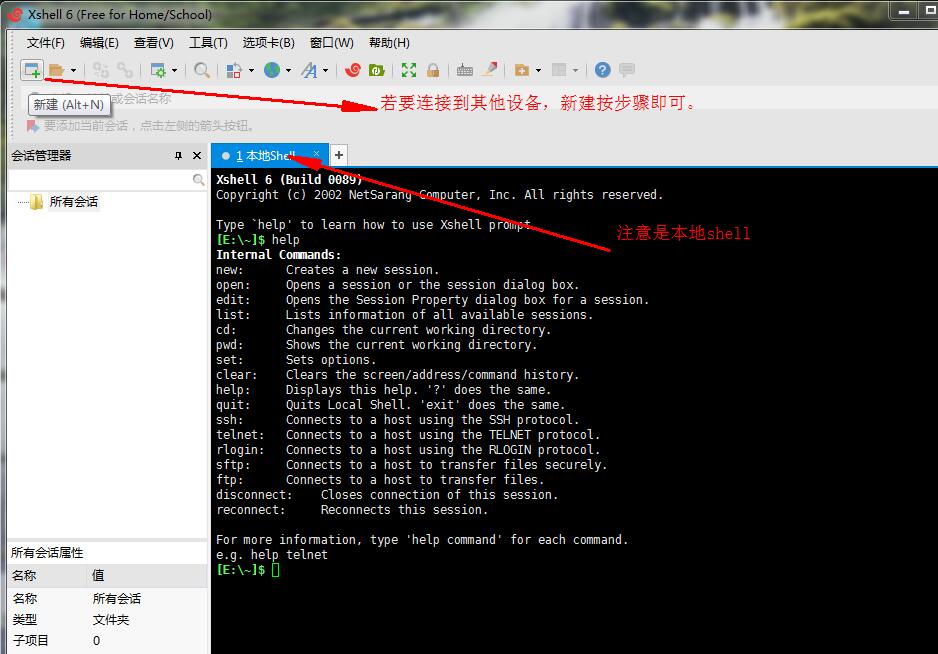Launch the green Xftp icon
The width and height of the screenshot is (938, 654).
coord(377,71)
